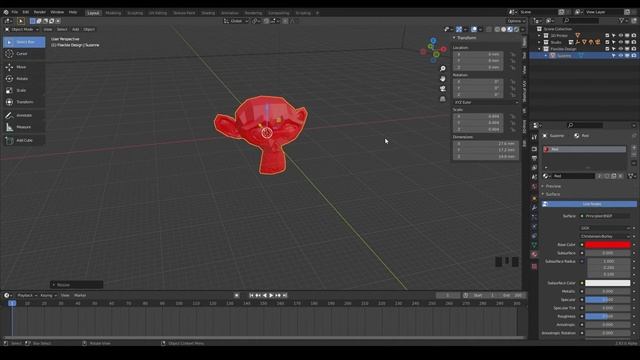Click the Roughness slider
This screenshot has width=640, height=360.
[607, 316]
